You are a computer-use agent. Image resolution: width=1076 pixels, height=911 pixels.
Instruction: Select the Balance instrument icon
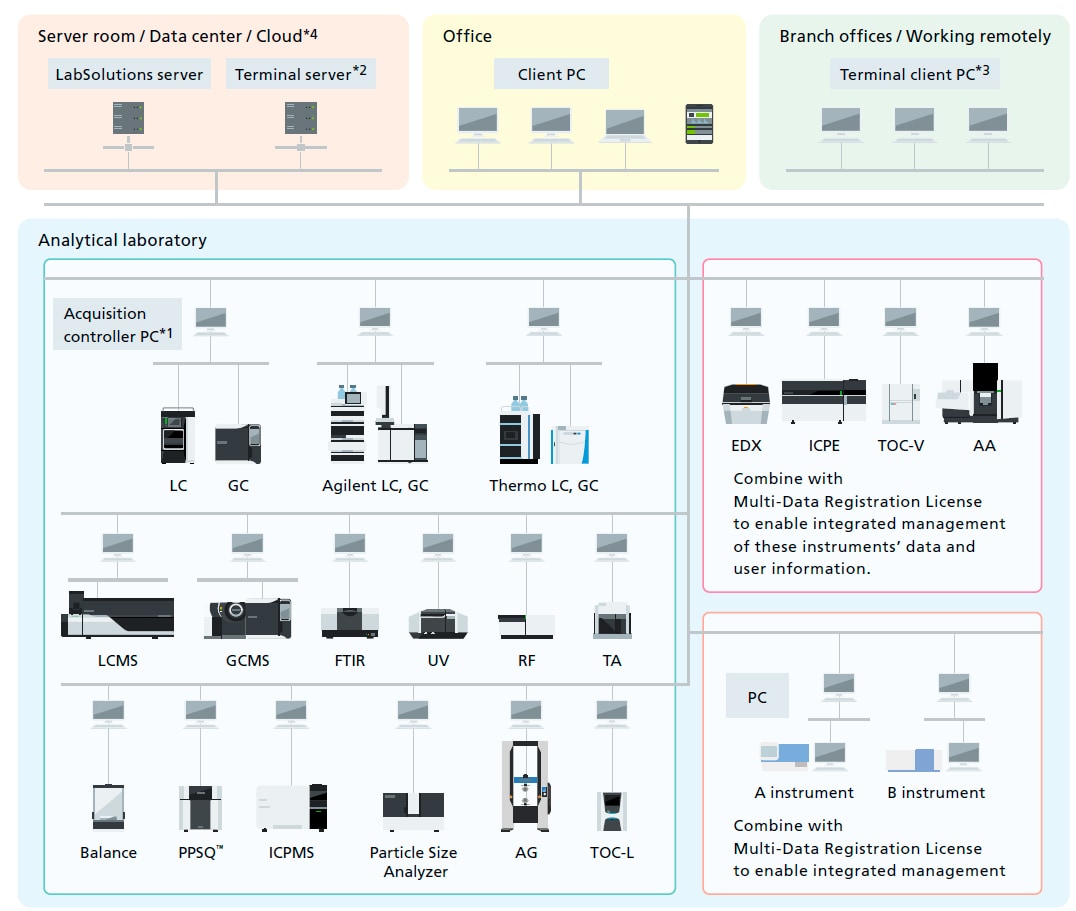(x=108, y=807)
